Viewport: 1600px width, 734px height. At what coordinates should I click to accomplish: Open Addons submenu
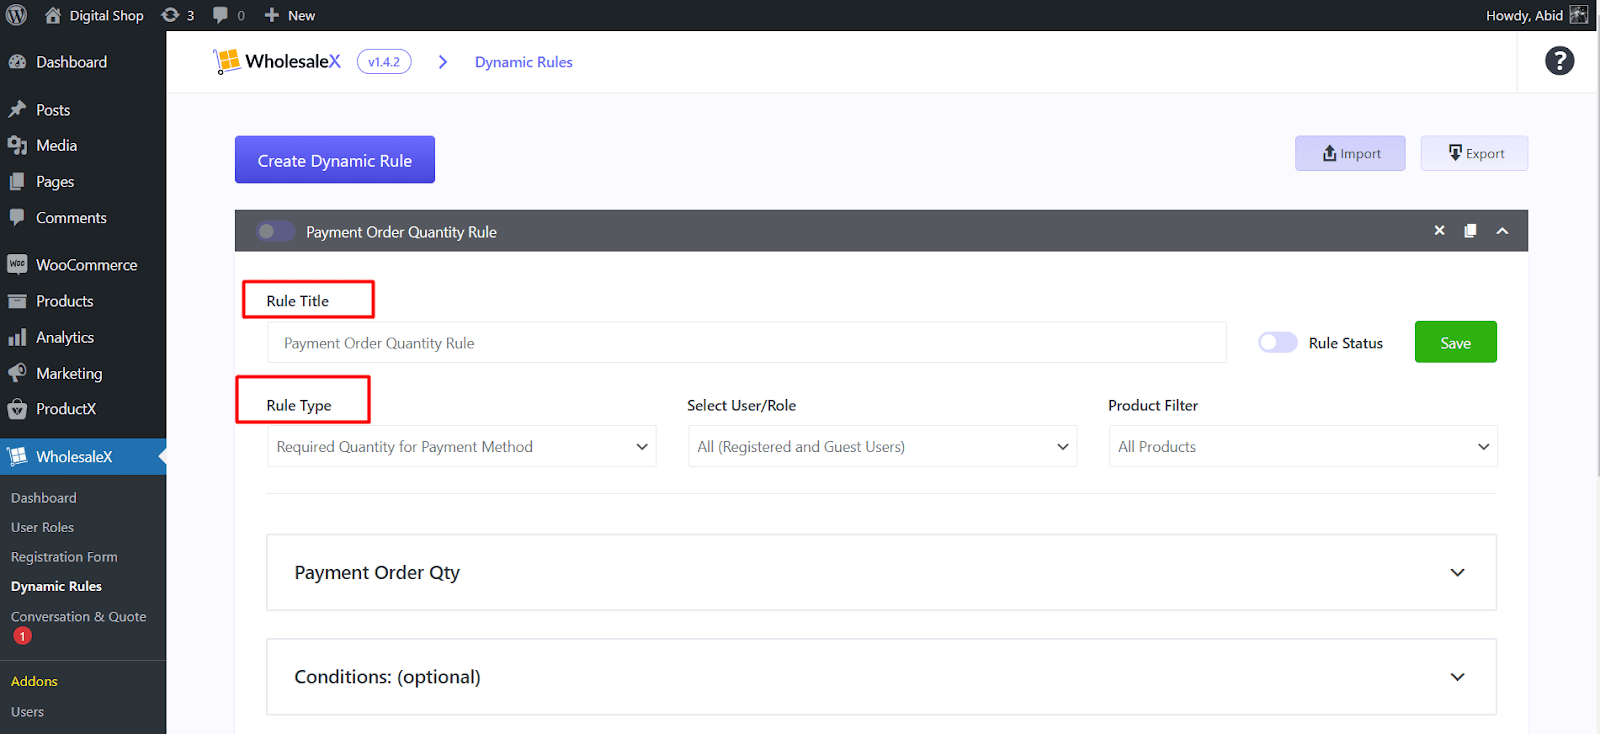coord(34,681)
